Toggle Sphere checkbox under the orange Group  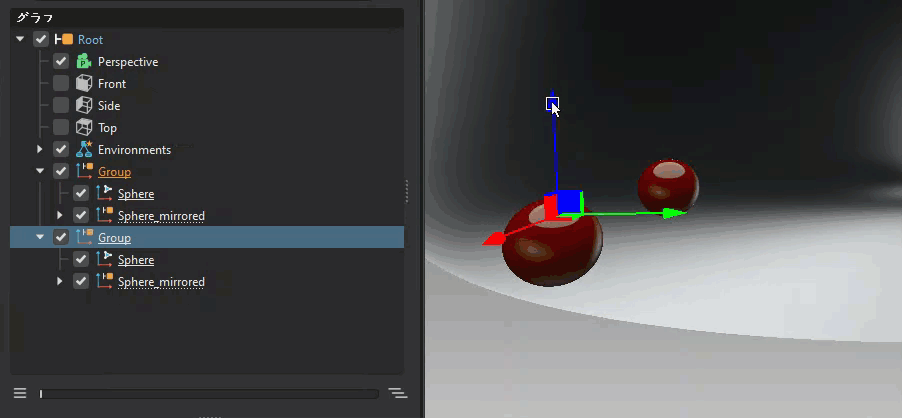pos(81,193)
